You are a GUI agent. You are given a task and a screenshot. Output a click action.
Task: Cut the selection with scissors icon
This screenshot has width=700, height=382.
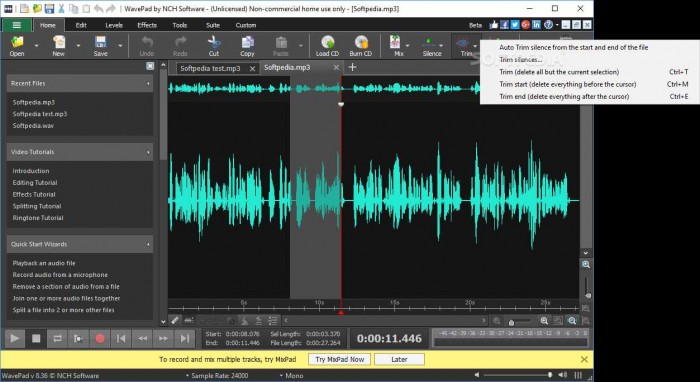pyautogui.click(x=214, y=42)
